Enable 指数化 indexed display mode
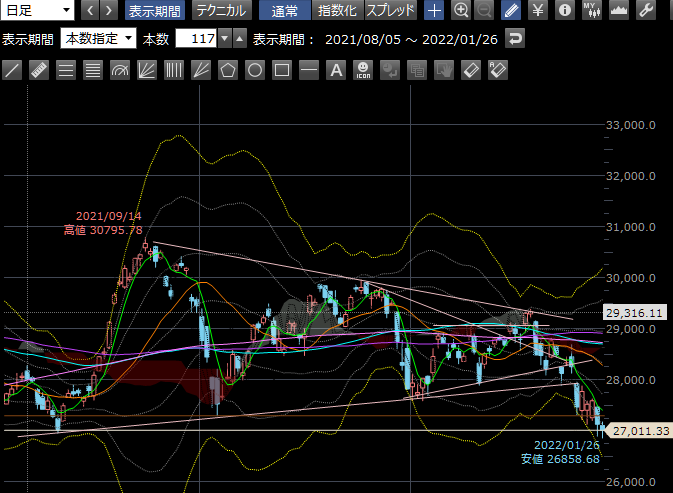673x493 pixels. pyautogui.click(x=337, y=11)
